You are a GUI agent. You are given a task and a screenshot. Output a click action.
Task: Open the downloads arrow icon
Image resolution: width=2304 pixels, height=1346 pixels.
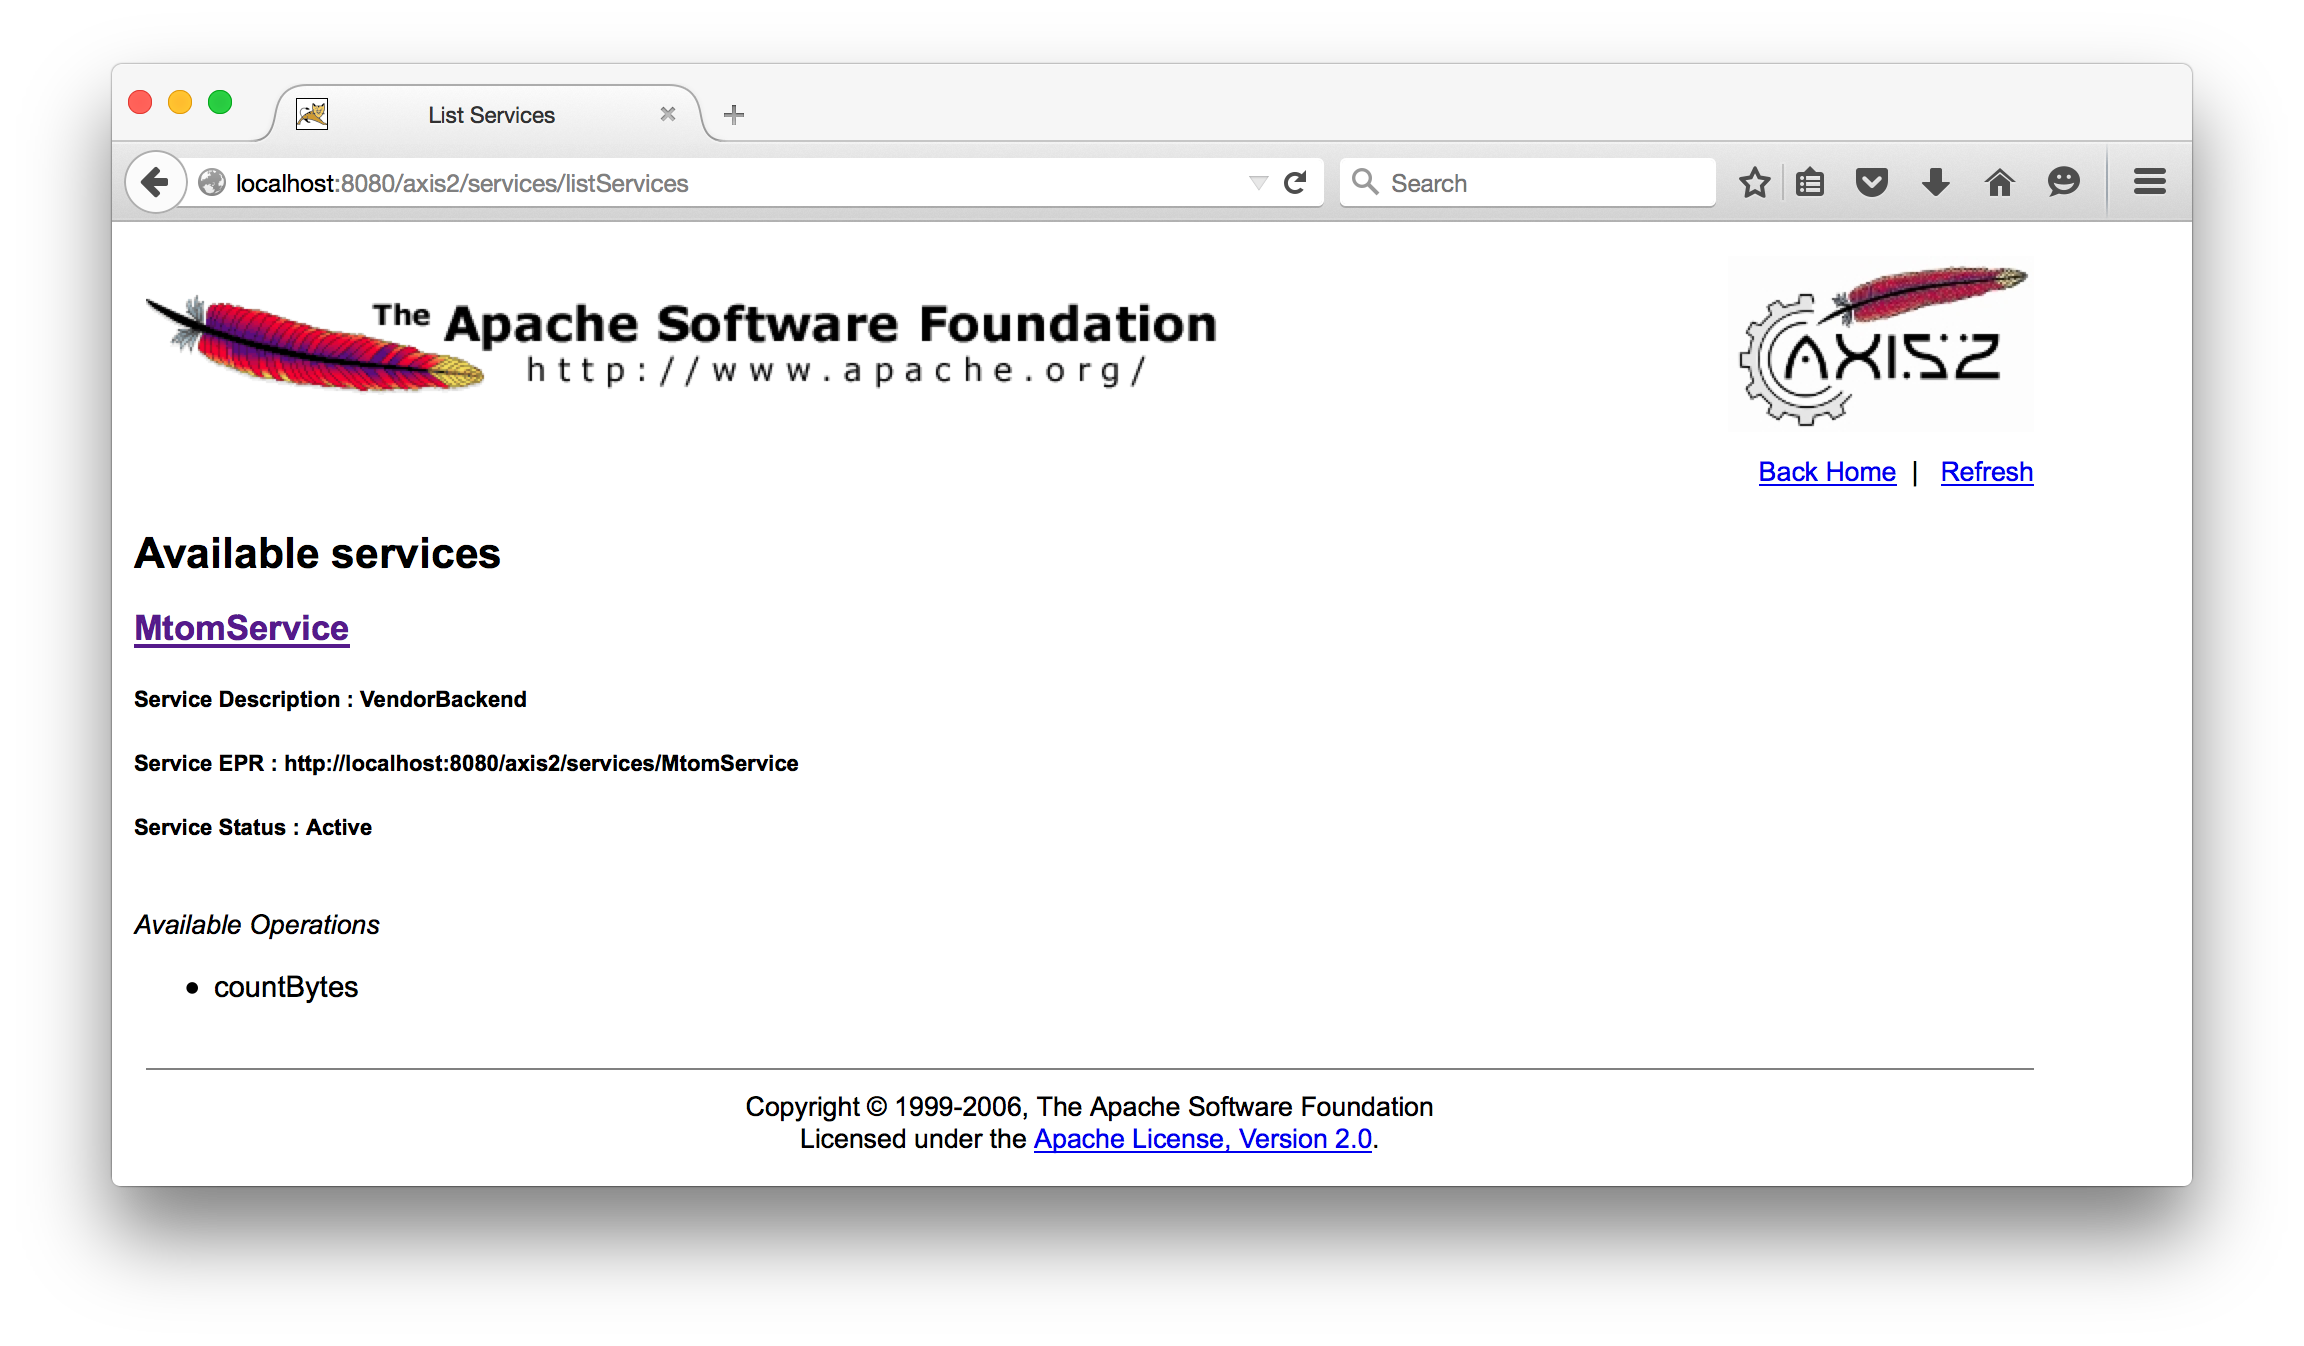tap(1935, 183)
